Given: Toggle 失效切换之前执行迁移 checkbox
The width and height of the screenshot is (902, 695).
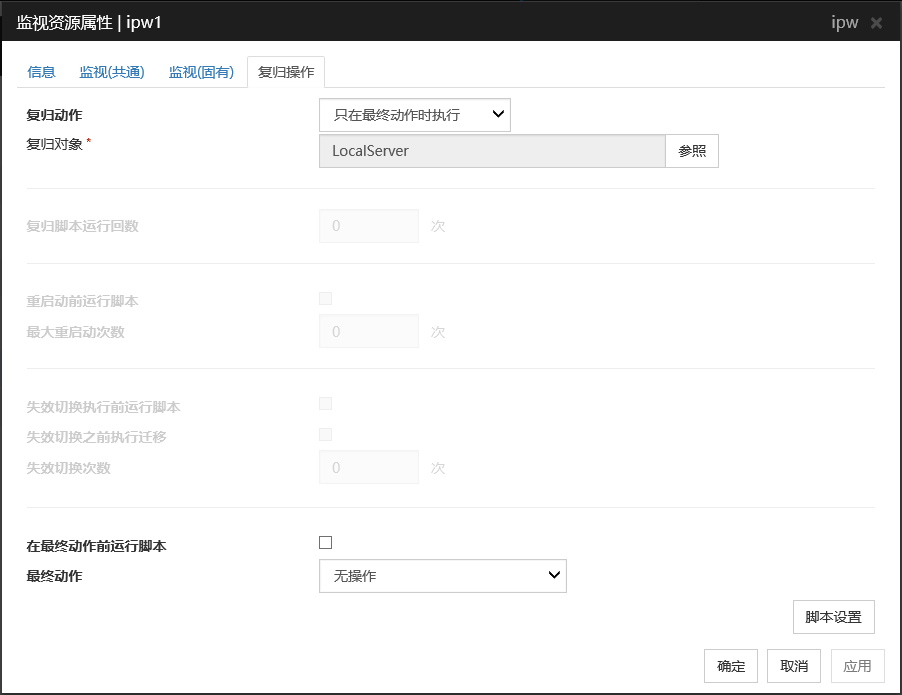Looking at the screenshot, I should coord(325,435).
